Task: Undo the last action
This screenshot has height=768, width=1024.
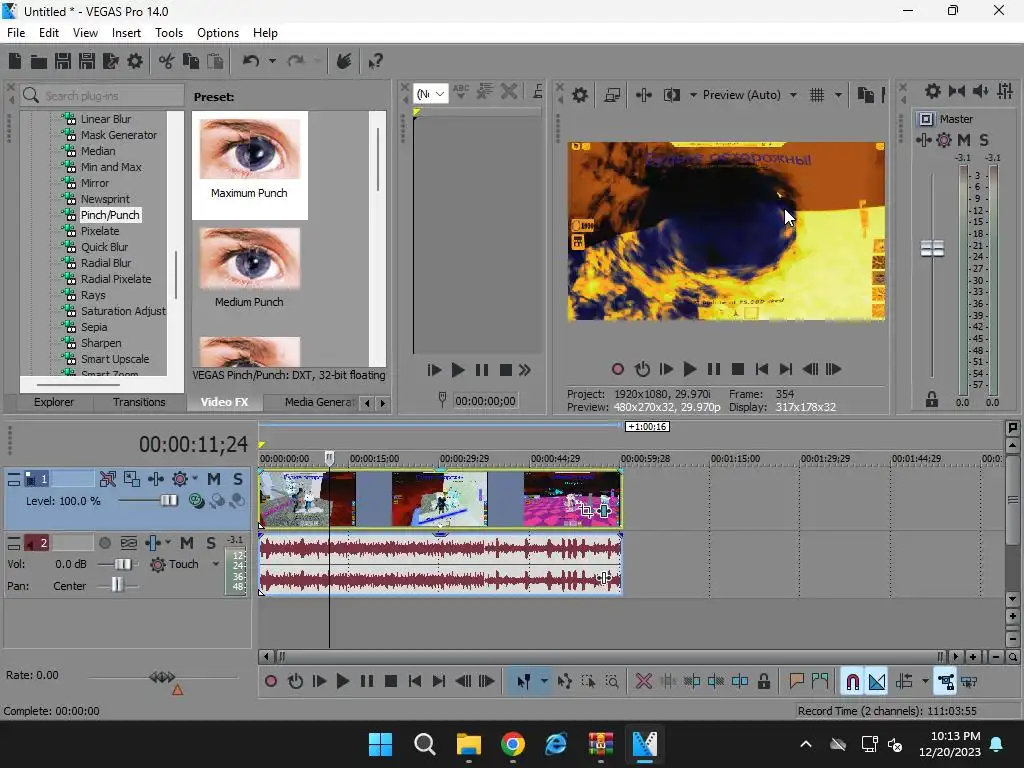Action: tap(251, 61)
